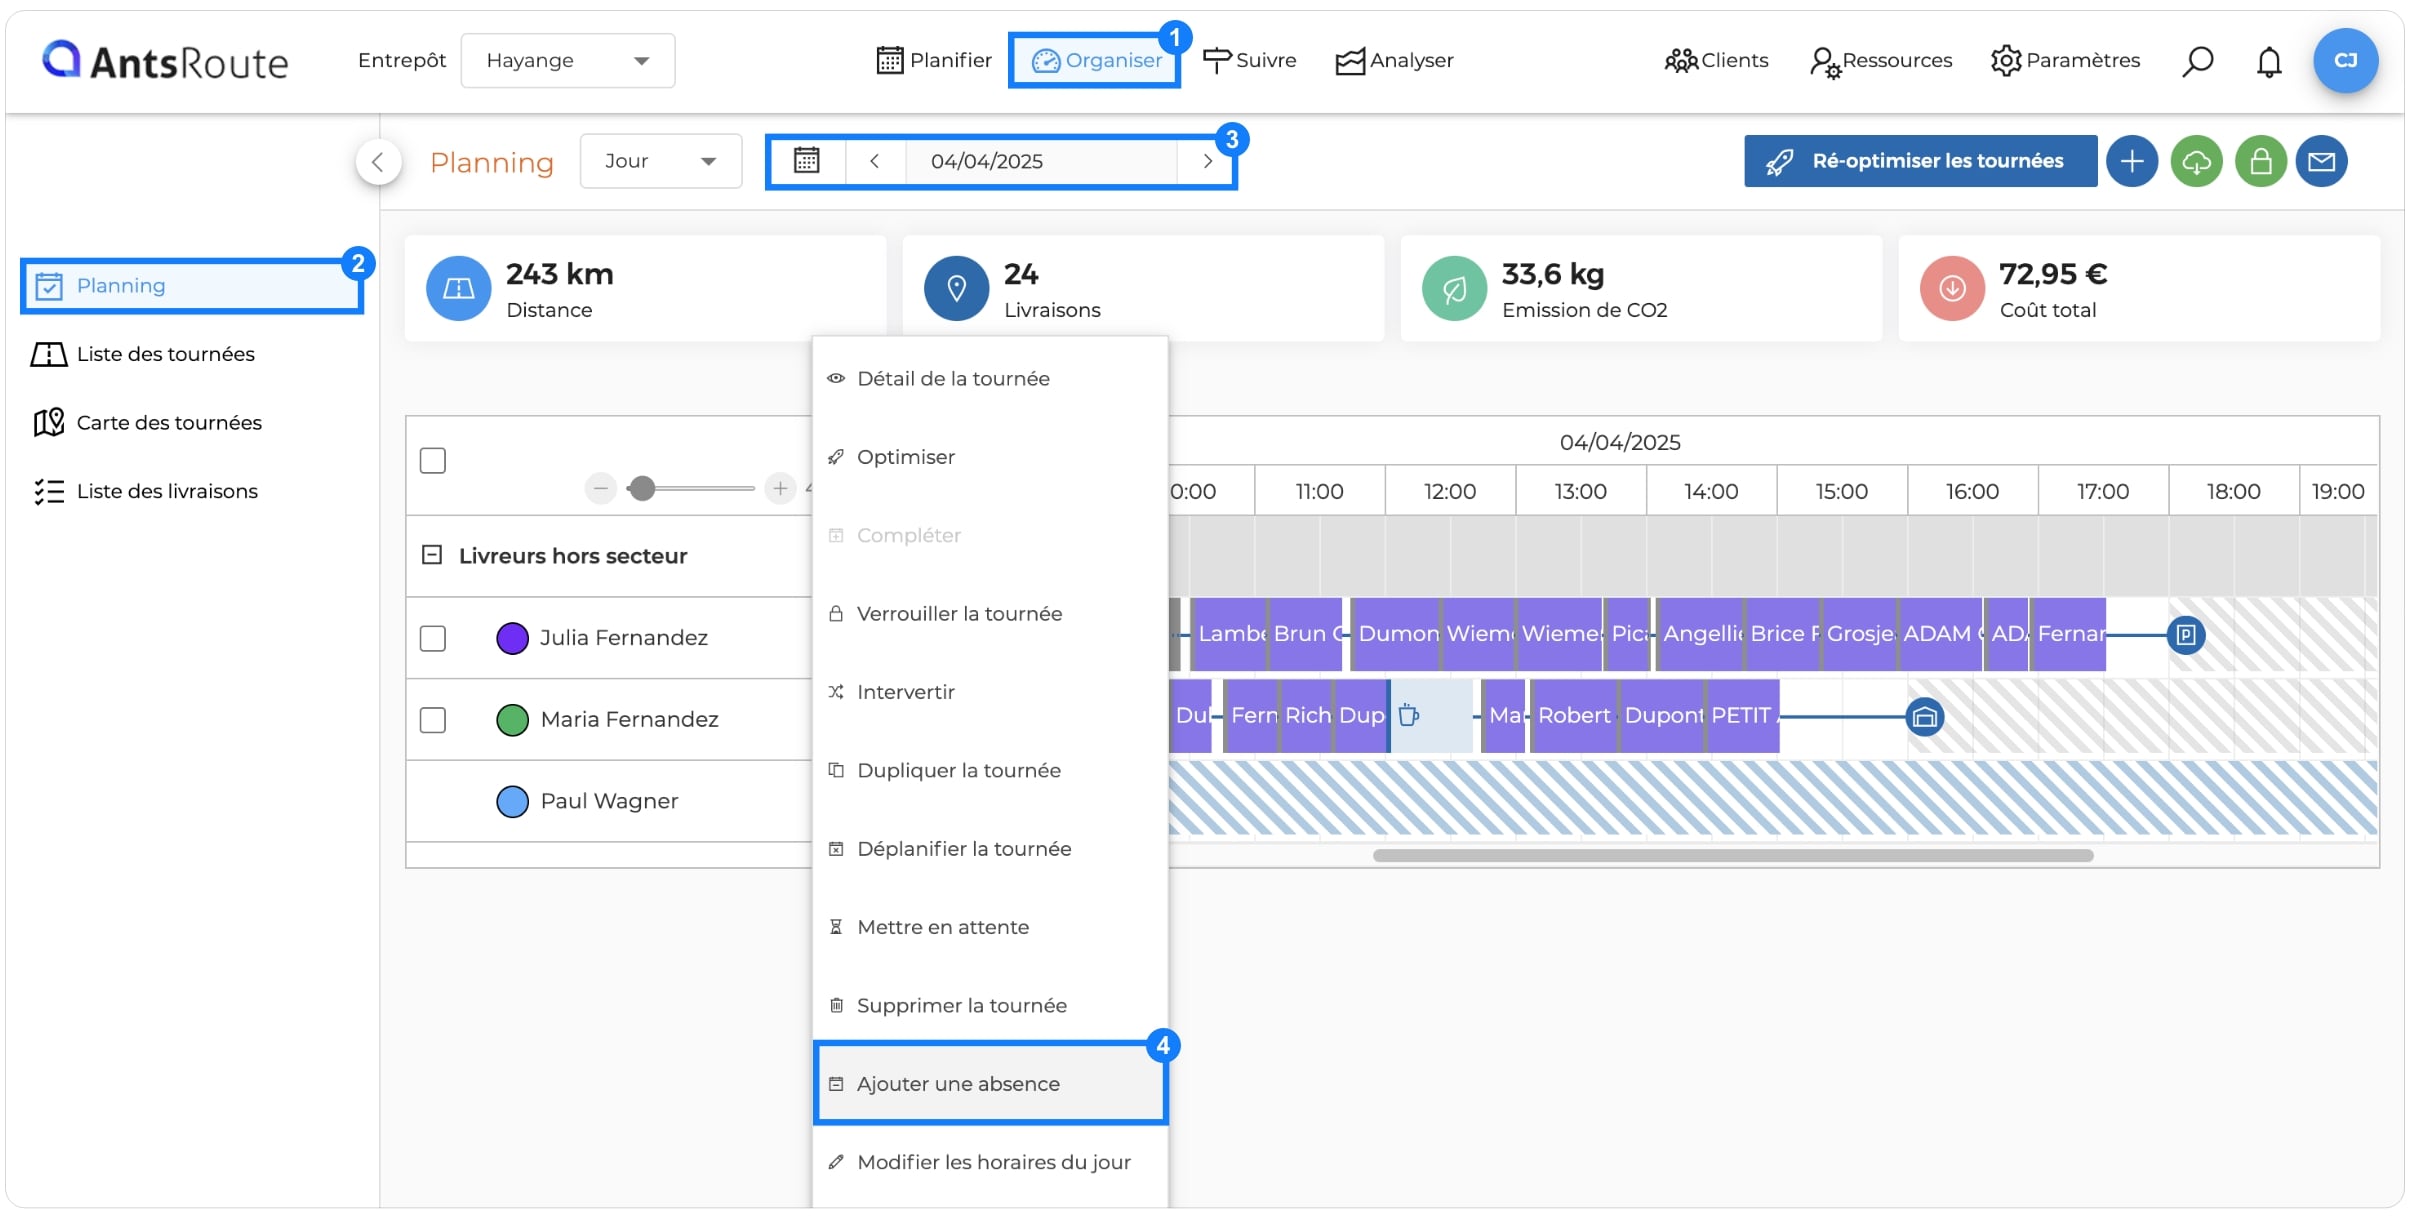
Task: Check the Julia Fernandez checkbox
Action: (x=433, y=638)
